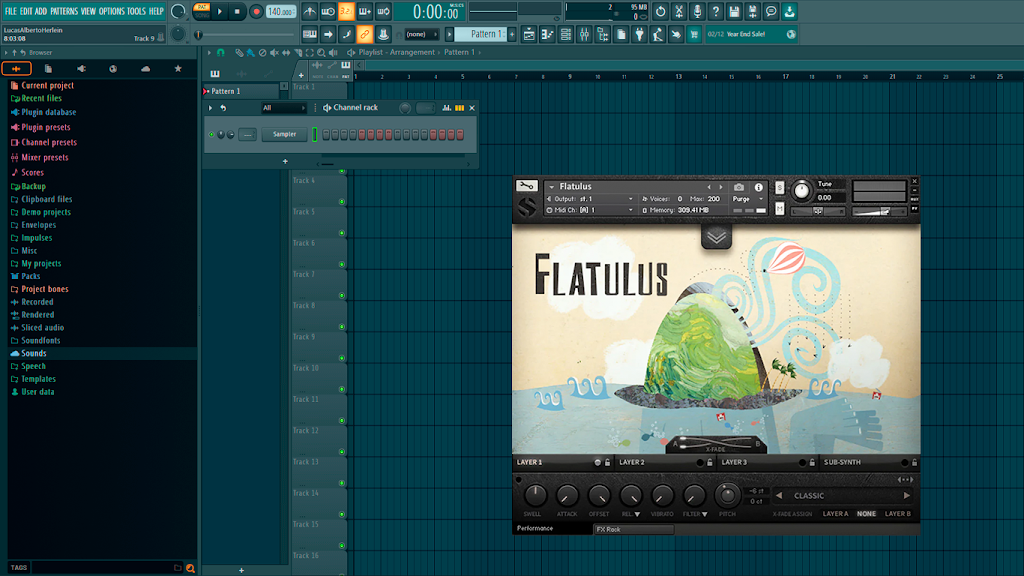Open the FILE menu
1024x576 pixels.
click(10, 11)
